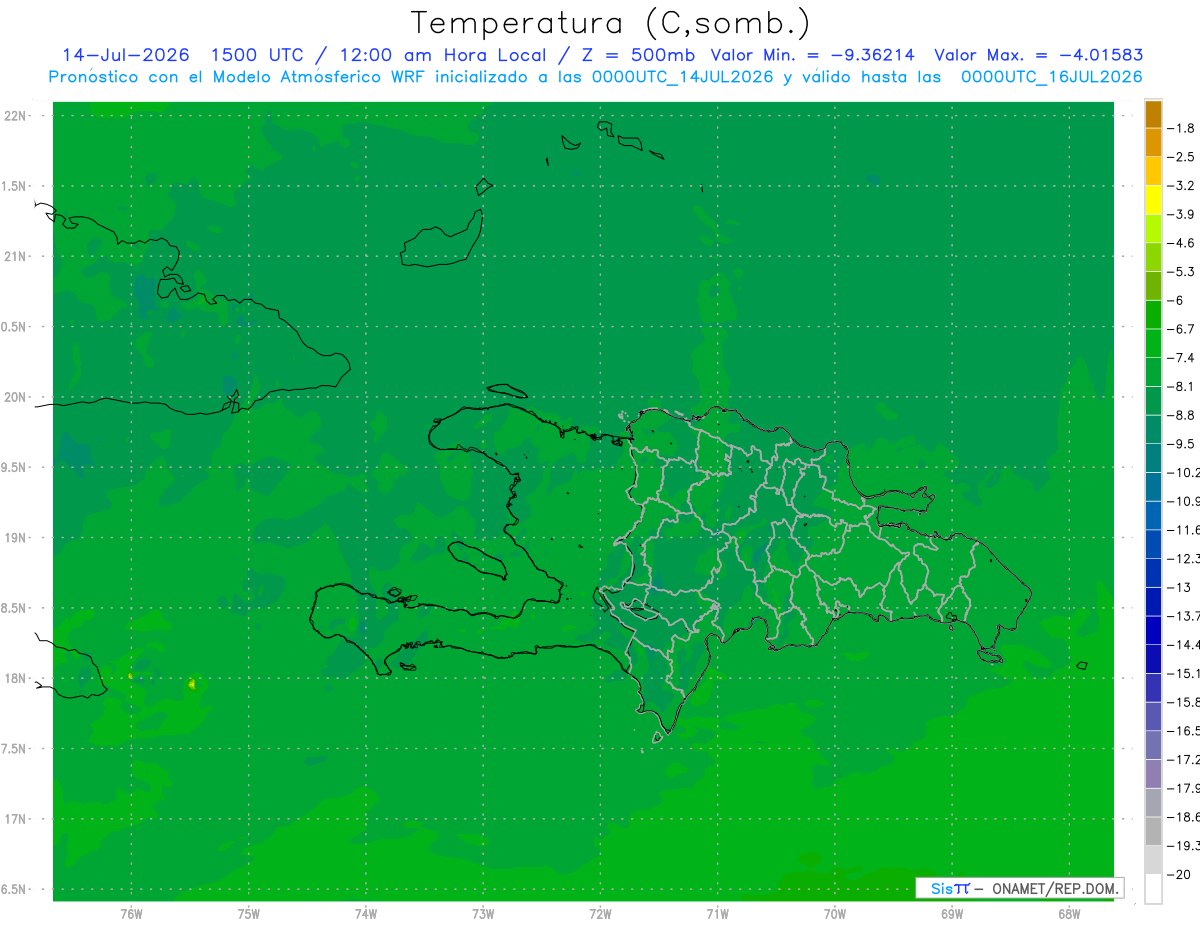Select the "0000UTC_14JUL2026" initialization time
The image size is (1200, 927).
pyautogui.click(x=683, y=77)
